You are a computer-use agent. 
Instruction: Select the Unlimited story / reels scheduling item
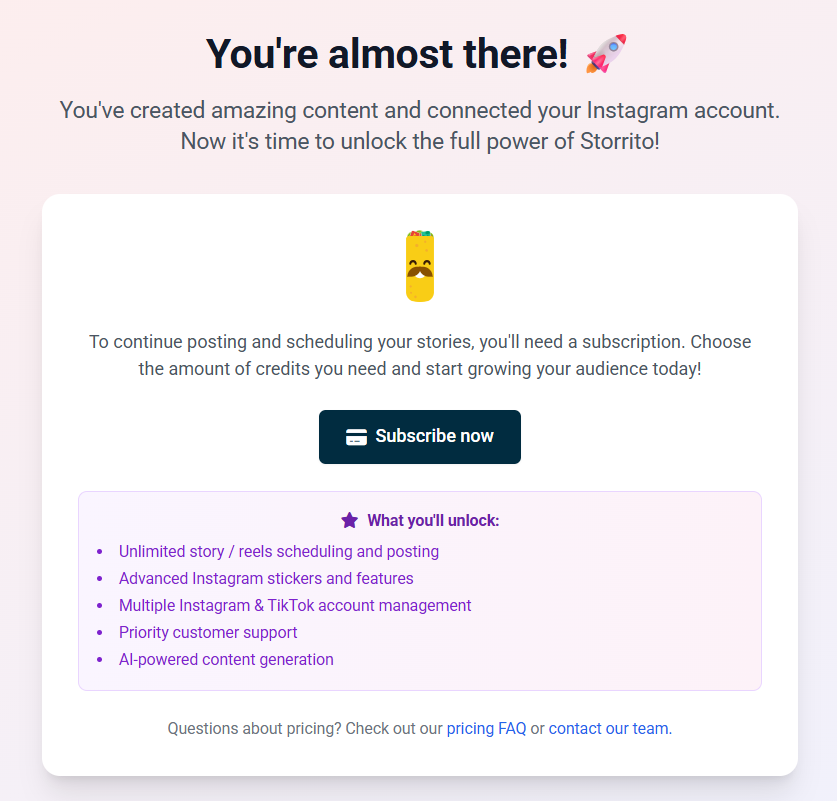pos(279,551)
